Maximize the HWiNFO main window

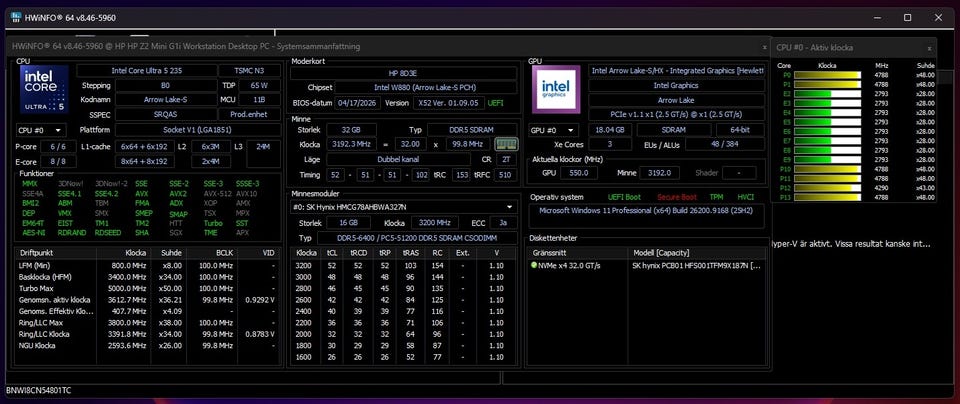pyautogui.click(x=908, y=18)
